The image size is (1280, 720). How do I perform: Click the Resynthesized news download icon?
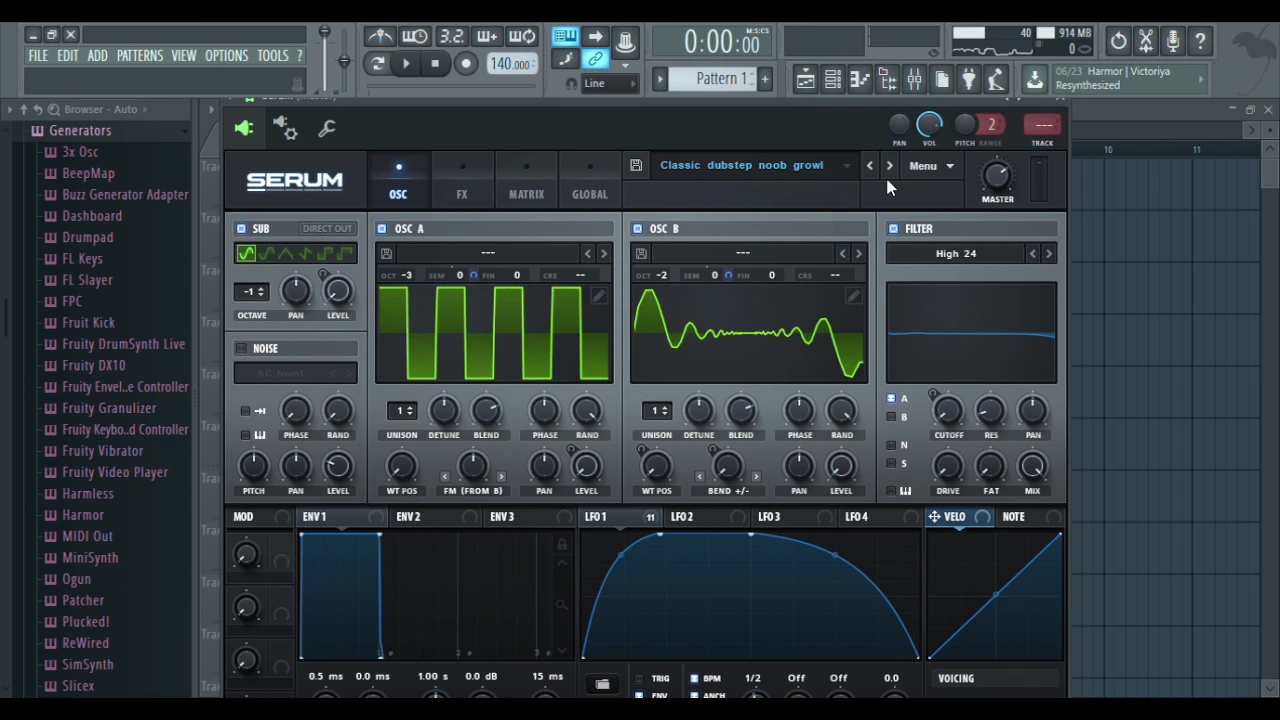[1035, 79]
